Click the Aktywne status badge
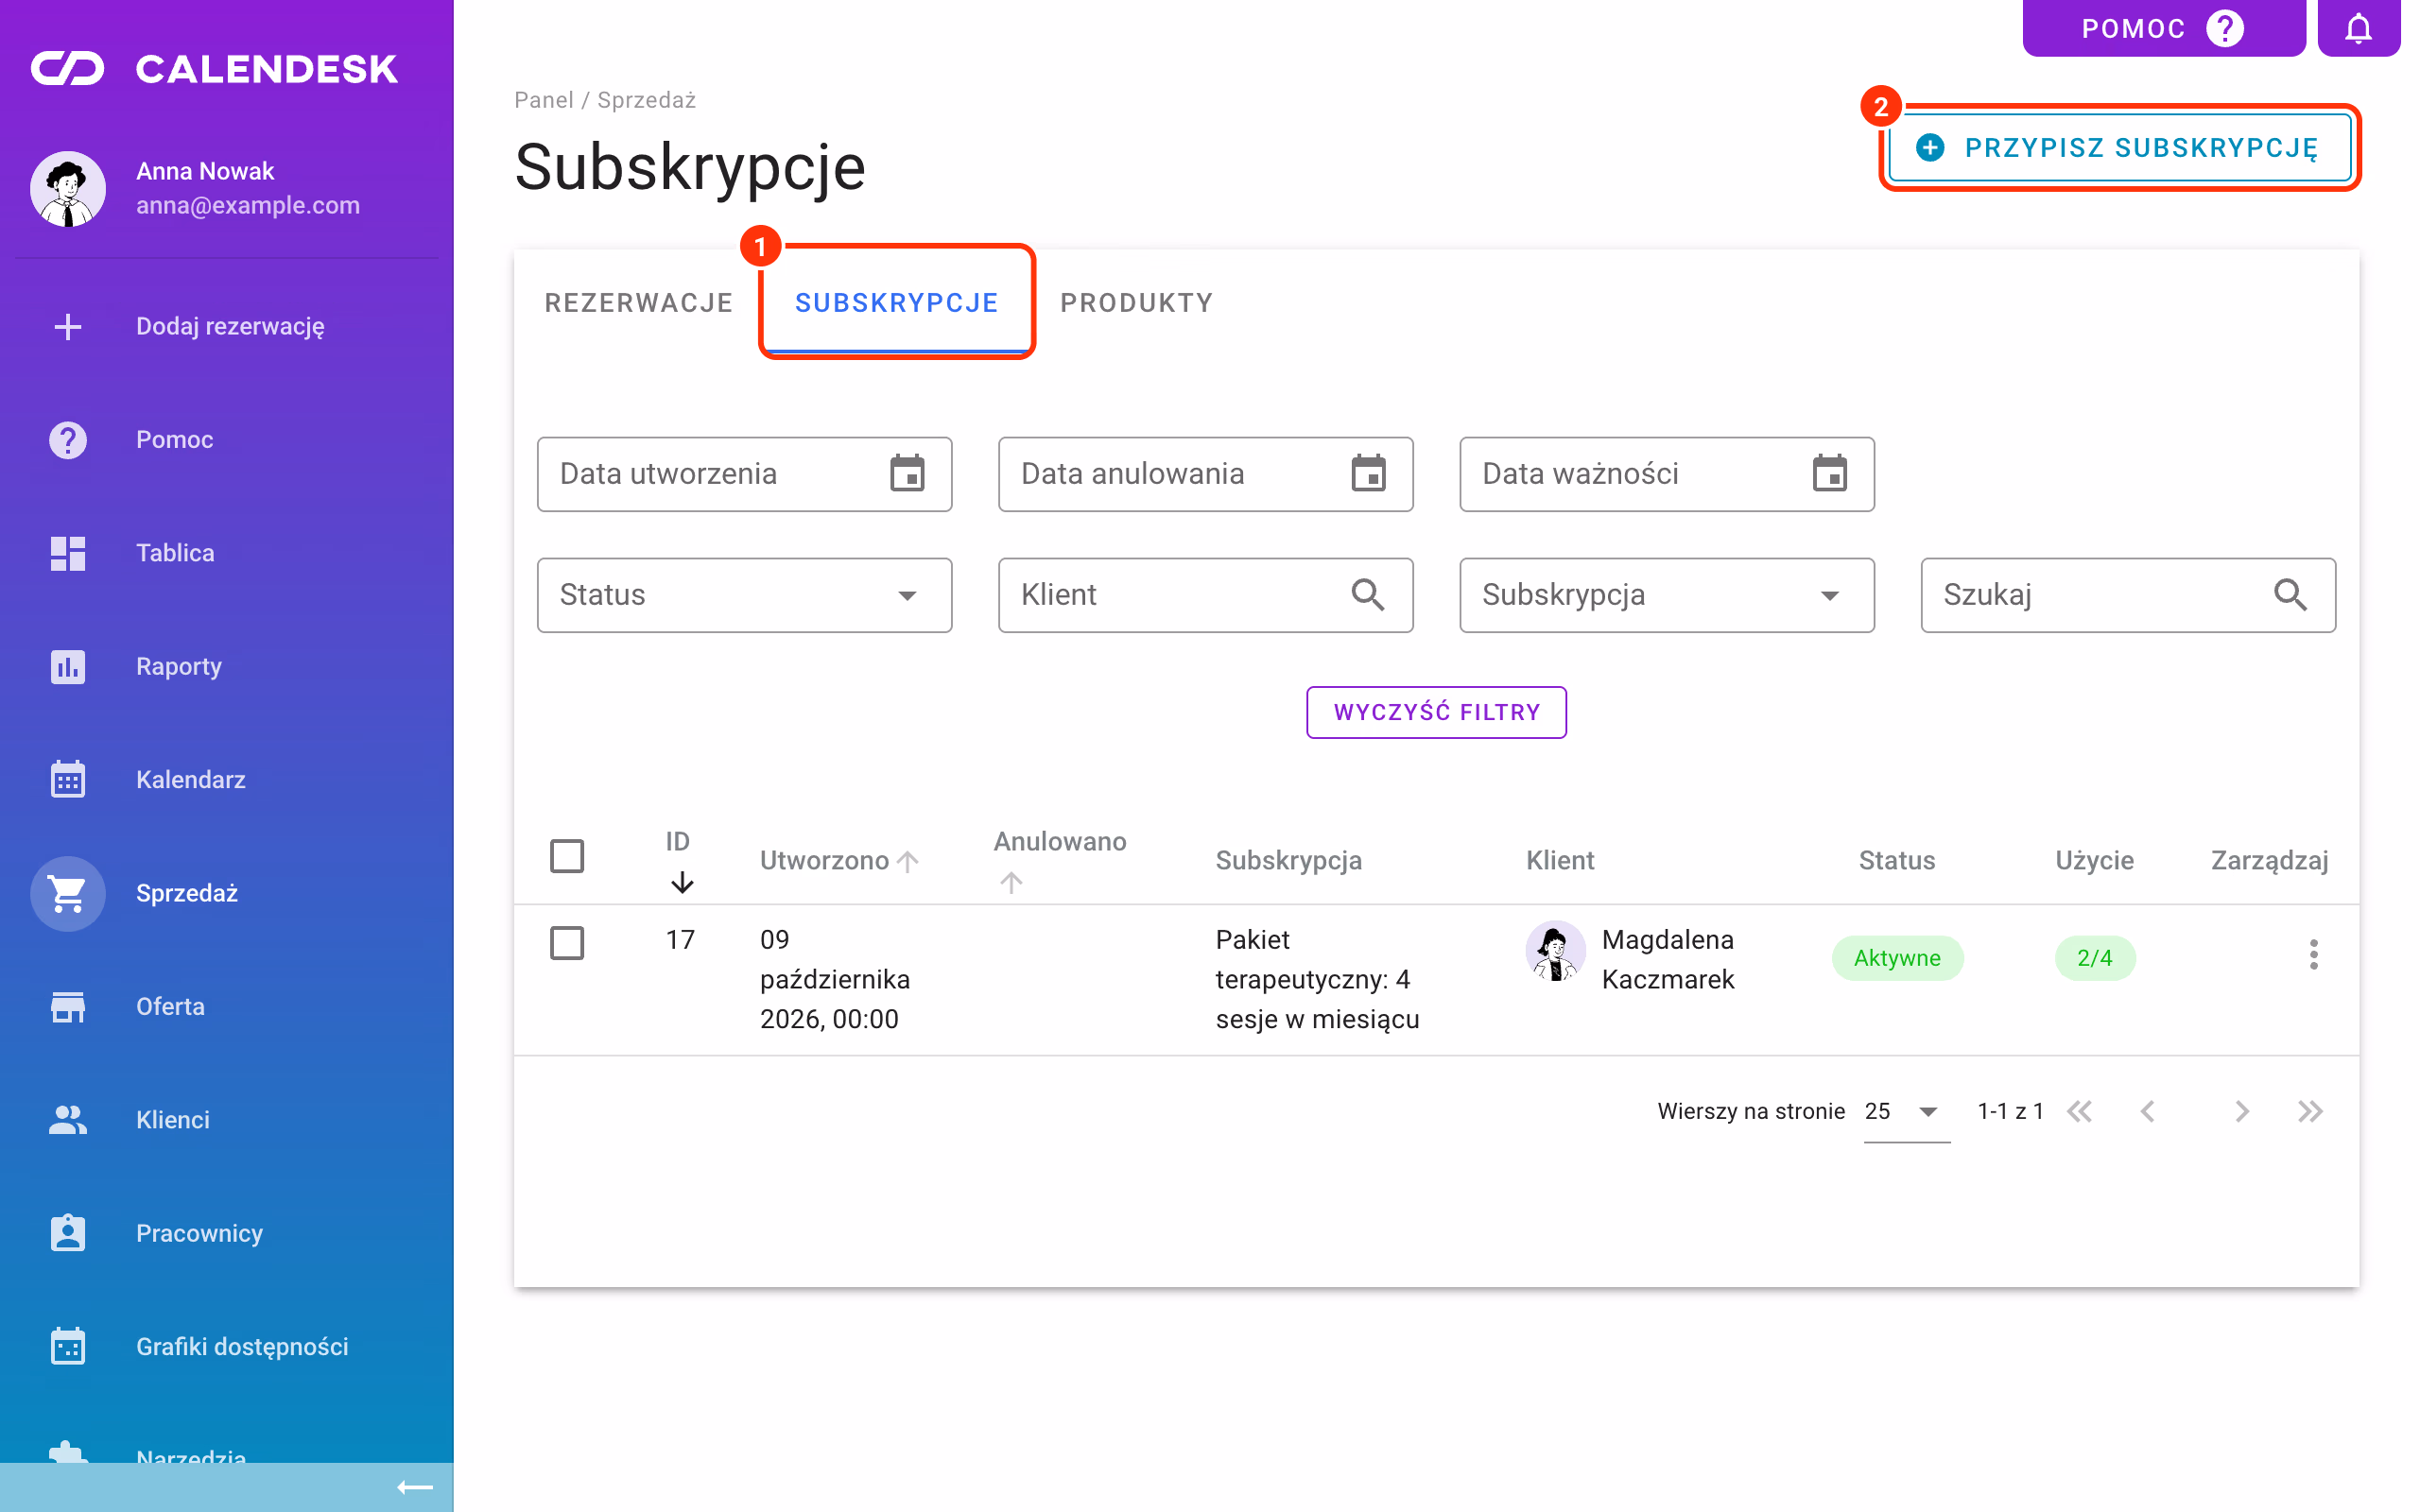 click(1897, 958)
